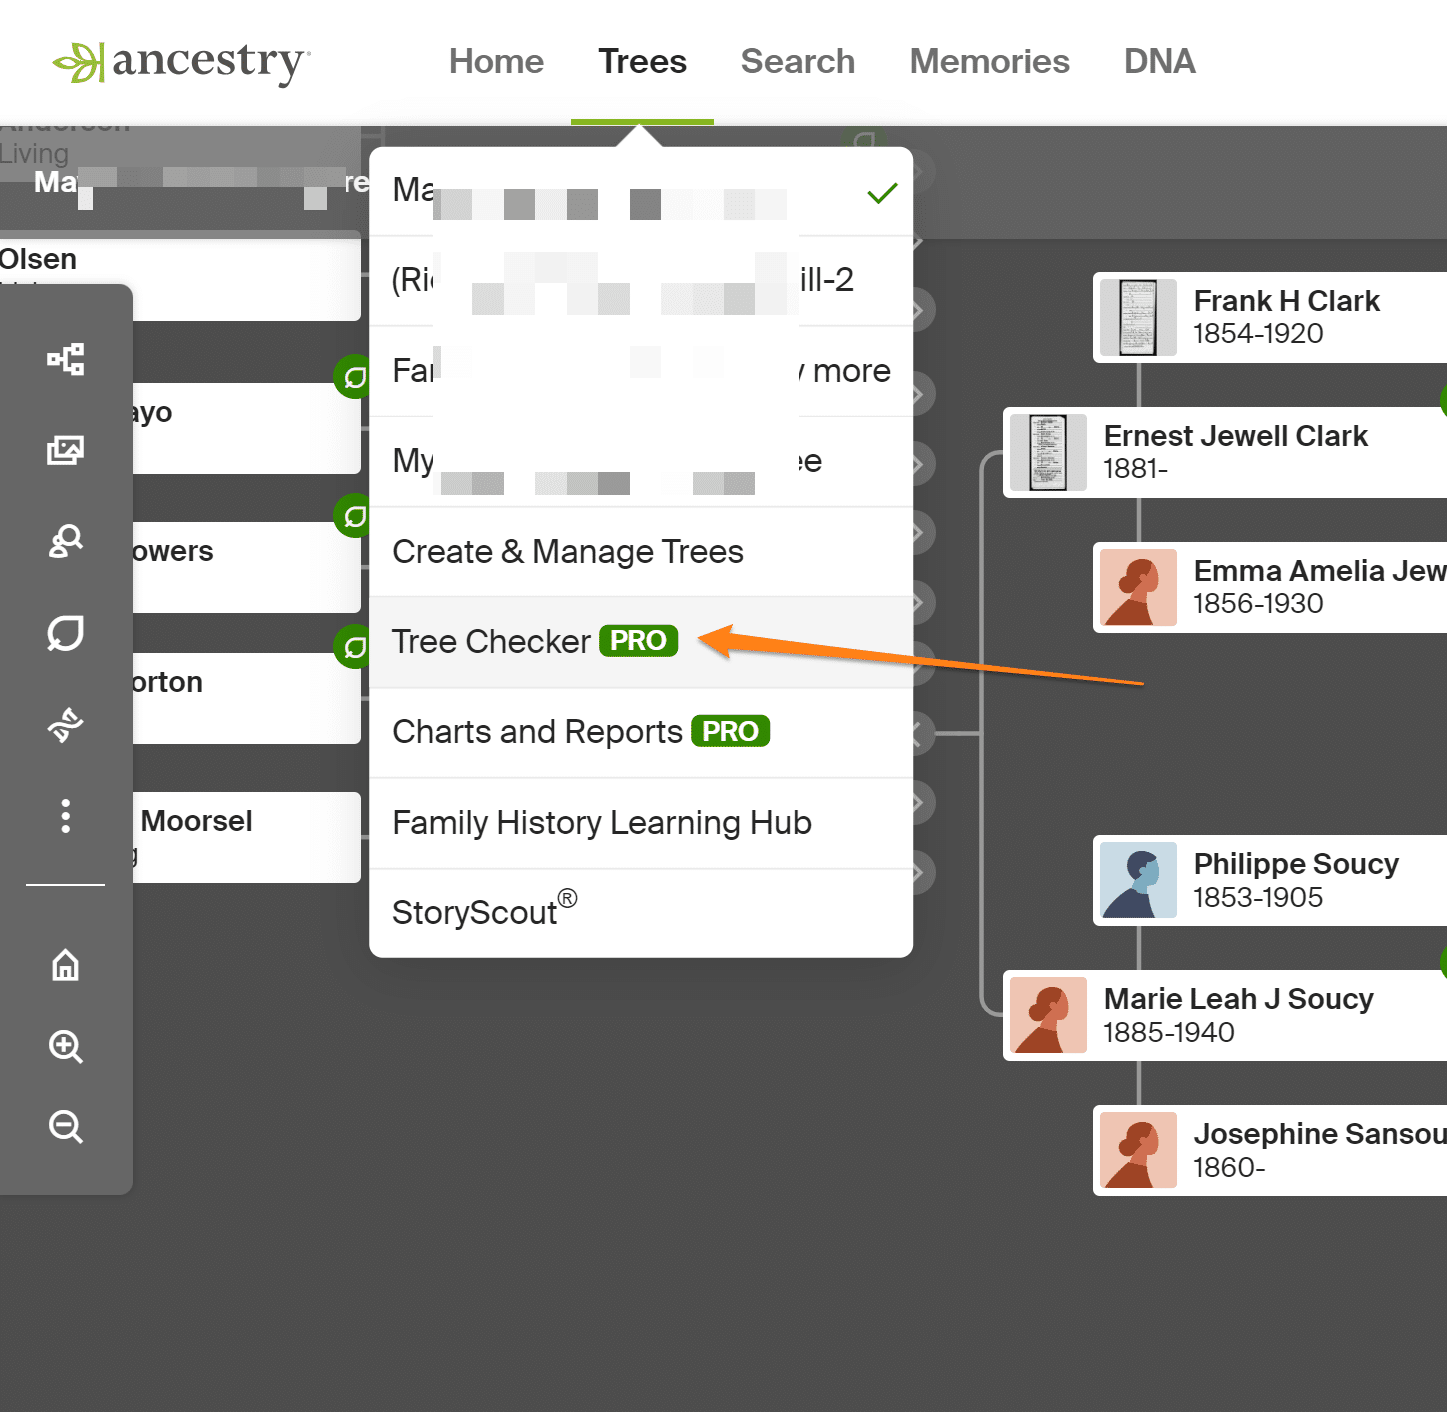Image resolution: width=1447 pixels, height=1412 pixels.
Task: Select the tree entry ending in ill-2
Action: [x=641, y=281]
